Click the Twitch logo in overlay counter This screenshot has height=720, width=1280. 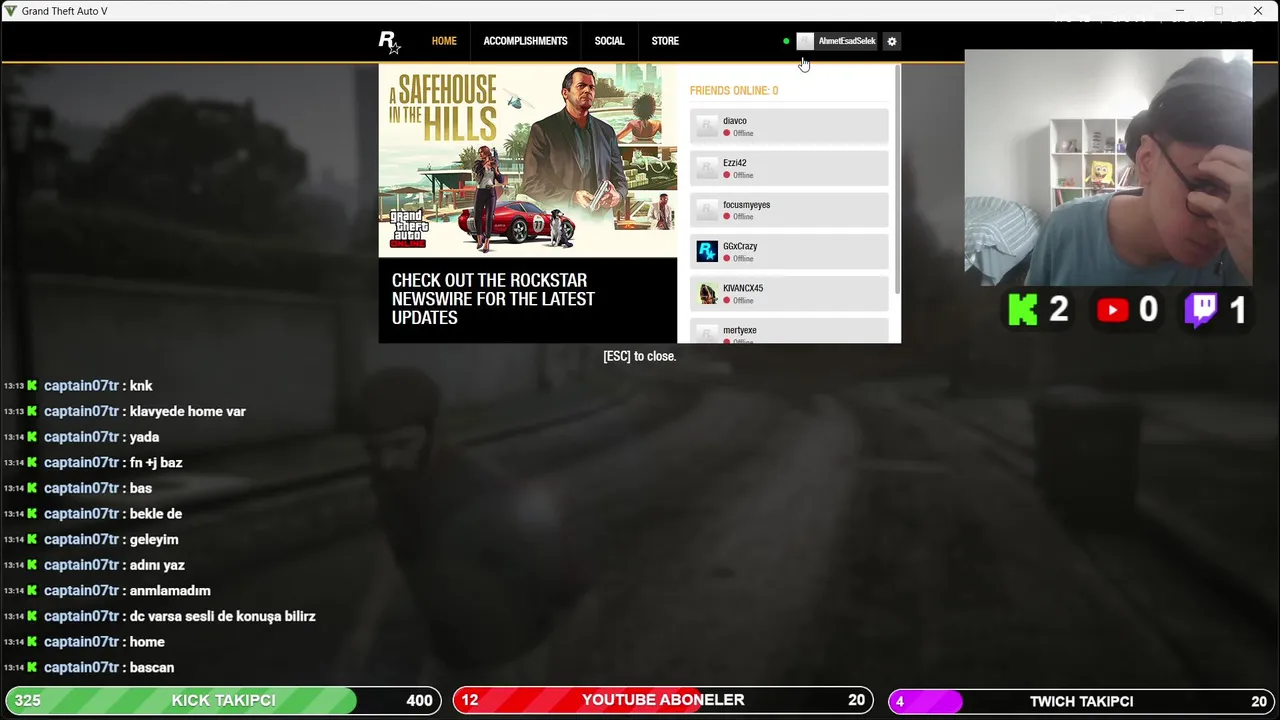click(x=1201, y=310)
